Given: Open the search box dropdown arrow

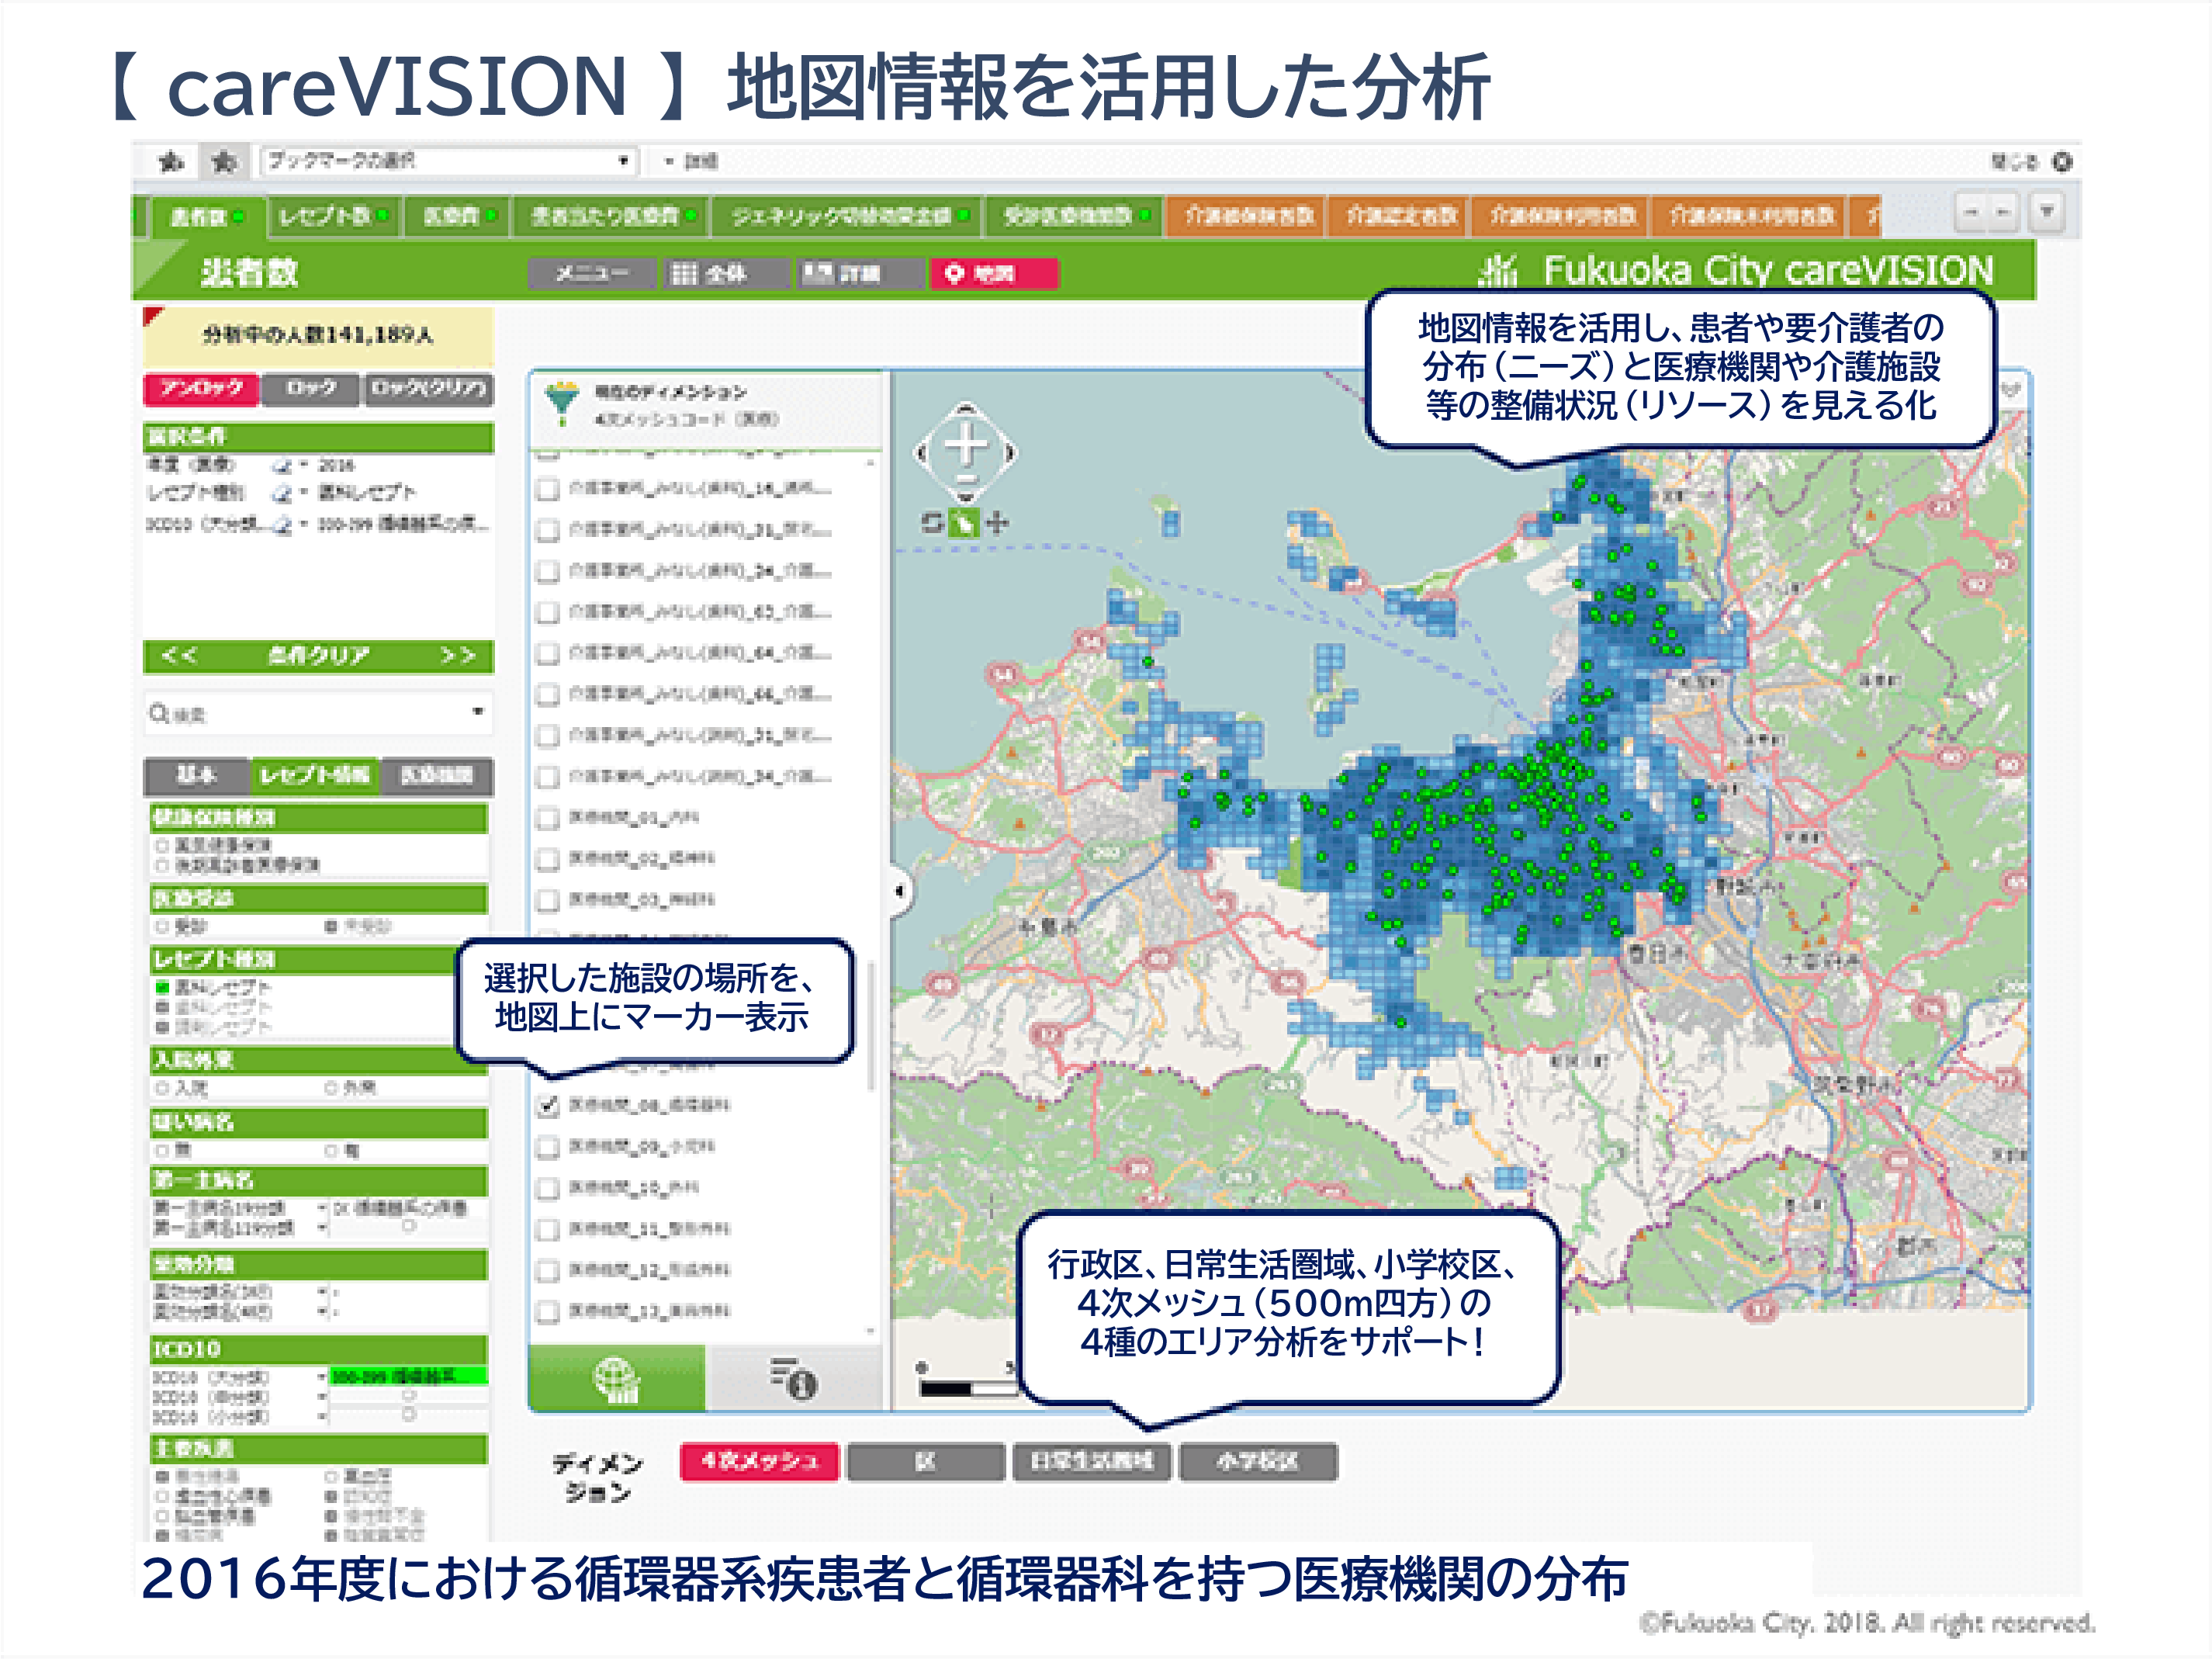Looking at the screenshot, I should tap(477, 712).
